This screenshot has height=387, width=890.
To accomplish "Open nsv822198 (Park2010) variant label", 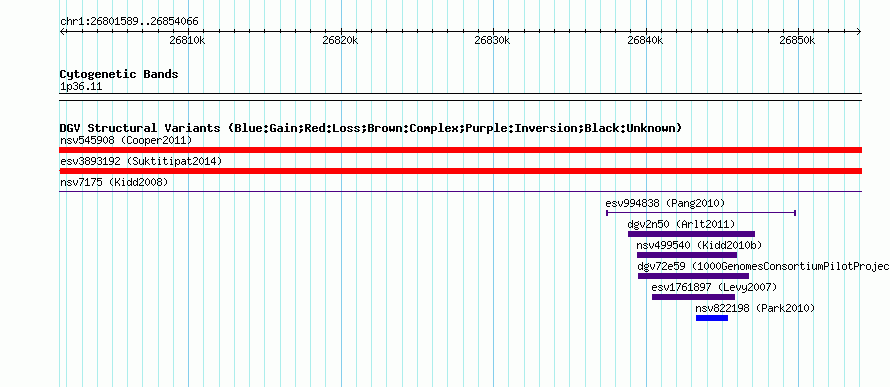I will coord(755,308).
